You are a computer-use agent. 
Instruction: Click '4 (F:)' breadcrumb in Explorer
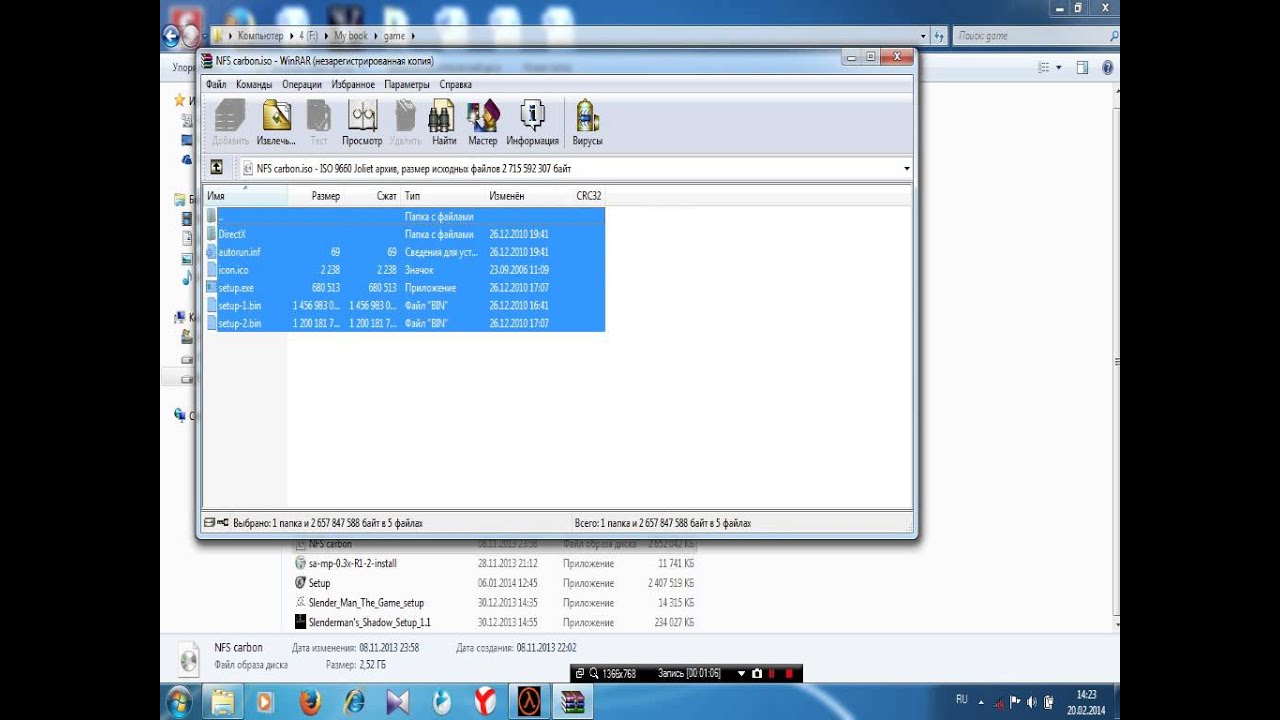[x=309, y=36]
